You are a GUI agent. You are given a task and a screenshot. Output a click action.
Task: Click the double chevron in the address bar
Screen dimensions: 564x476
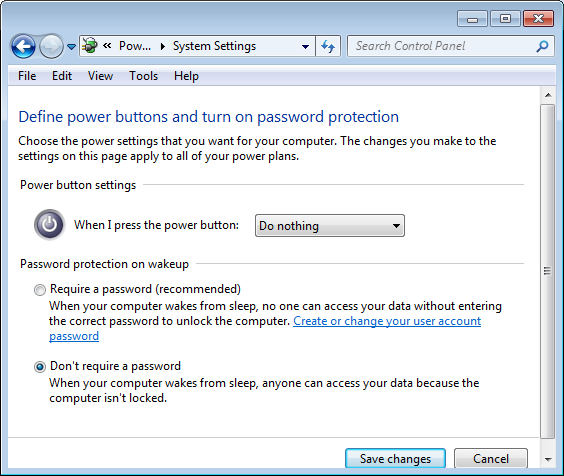[x=107, y=46]
